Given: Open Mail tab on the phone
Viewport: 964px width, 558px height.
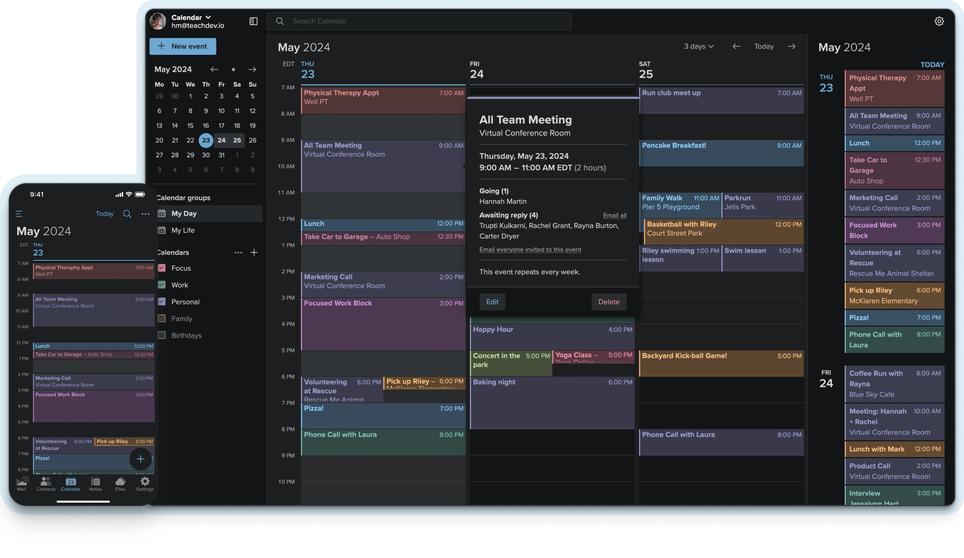Looking at the screenshot, I should [x=22, y=484].
